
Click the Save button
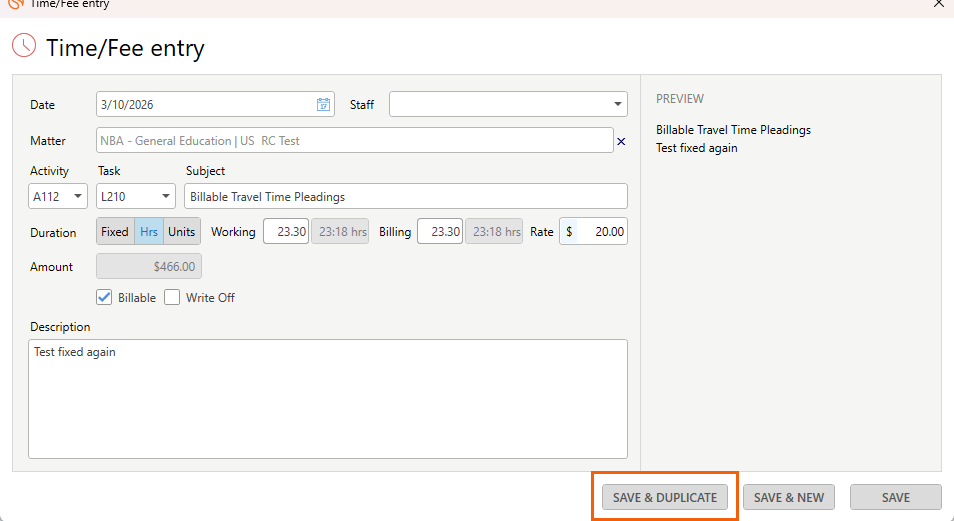point(895,497)
